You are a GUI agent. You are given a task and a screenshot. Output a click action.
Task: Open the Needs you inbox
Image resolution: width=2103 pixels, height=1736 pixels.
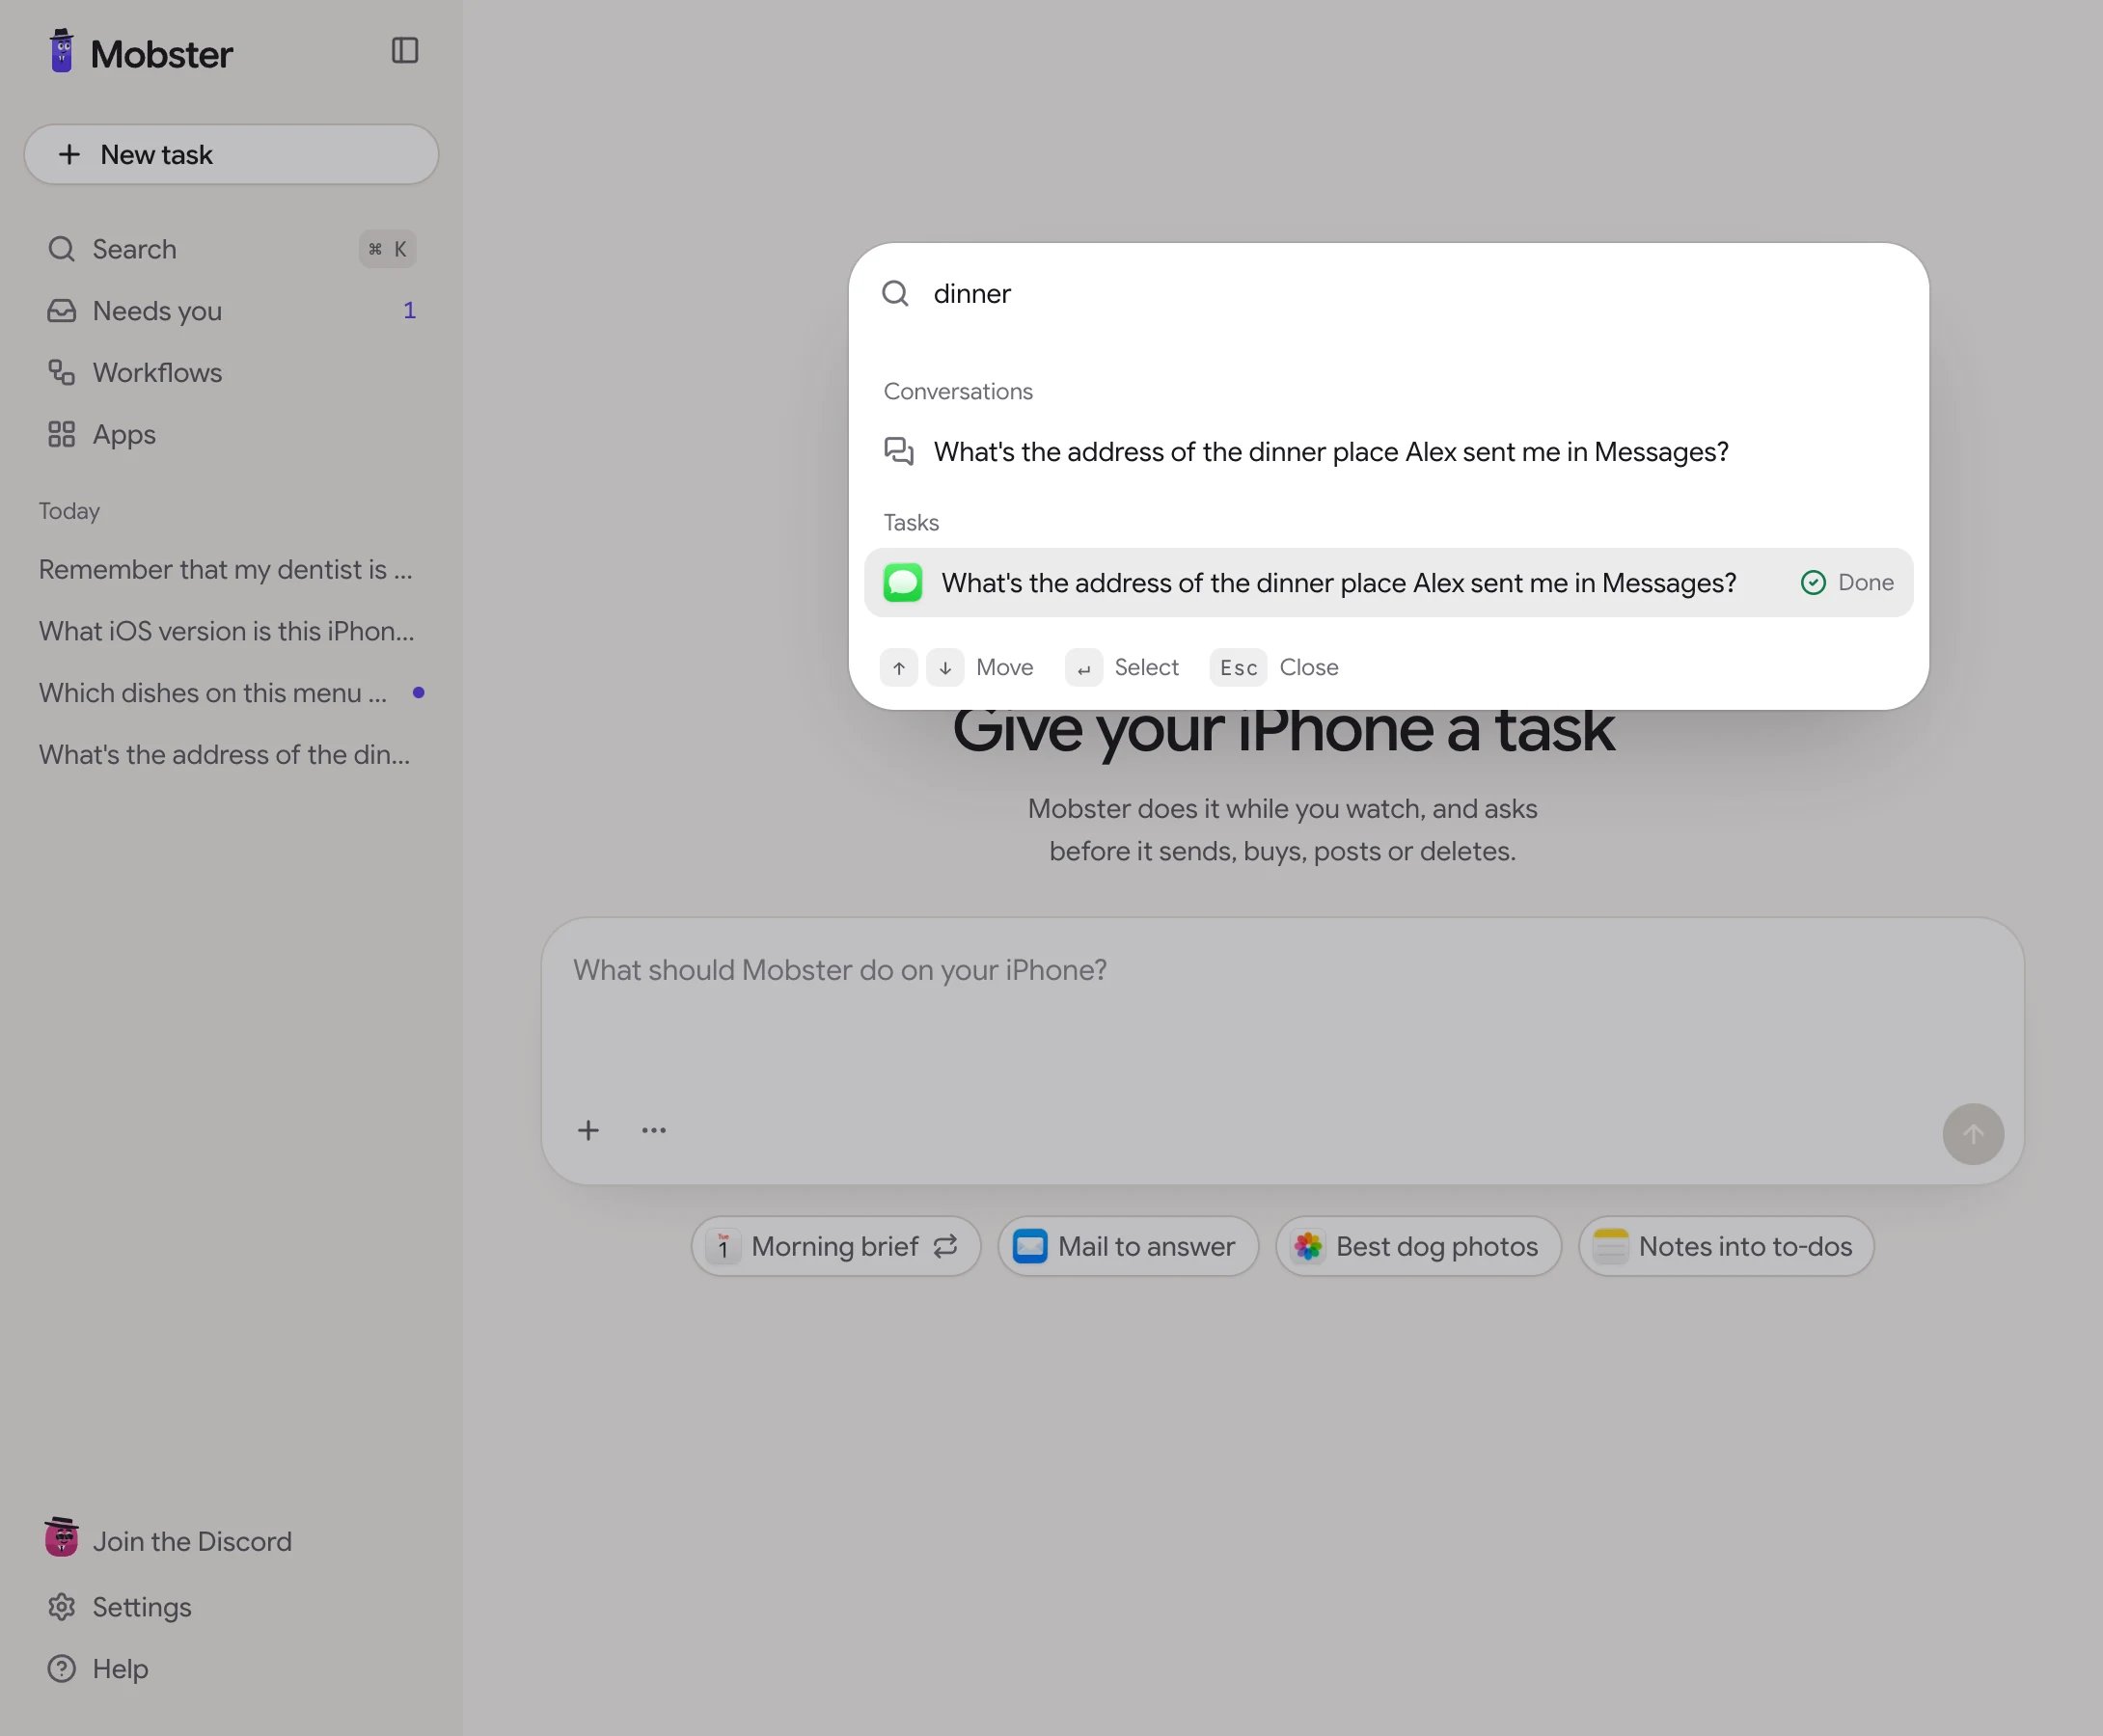[x=231, y=311]
